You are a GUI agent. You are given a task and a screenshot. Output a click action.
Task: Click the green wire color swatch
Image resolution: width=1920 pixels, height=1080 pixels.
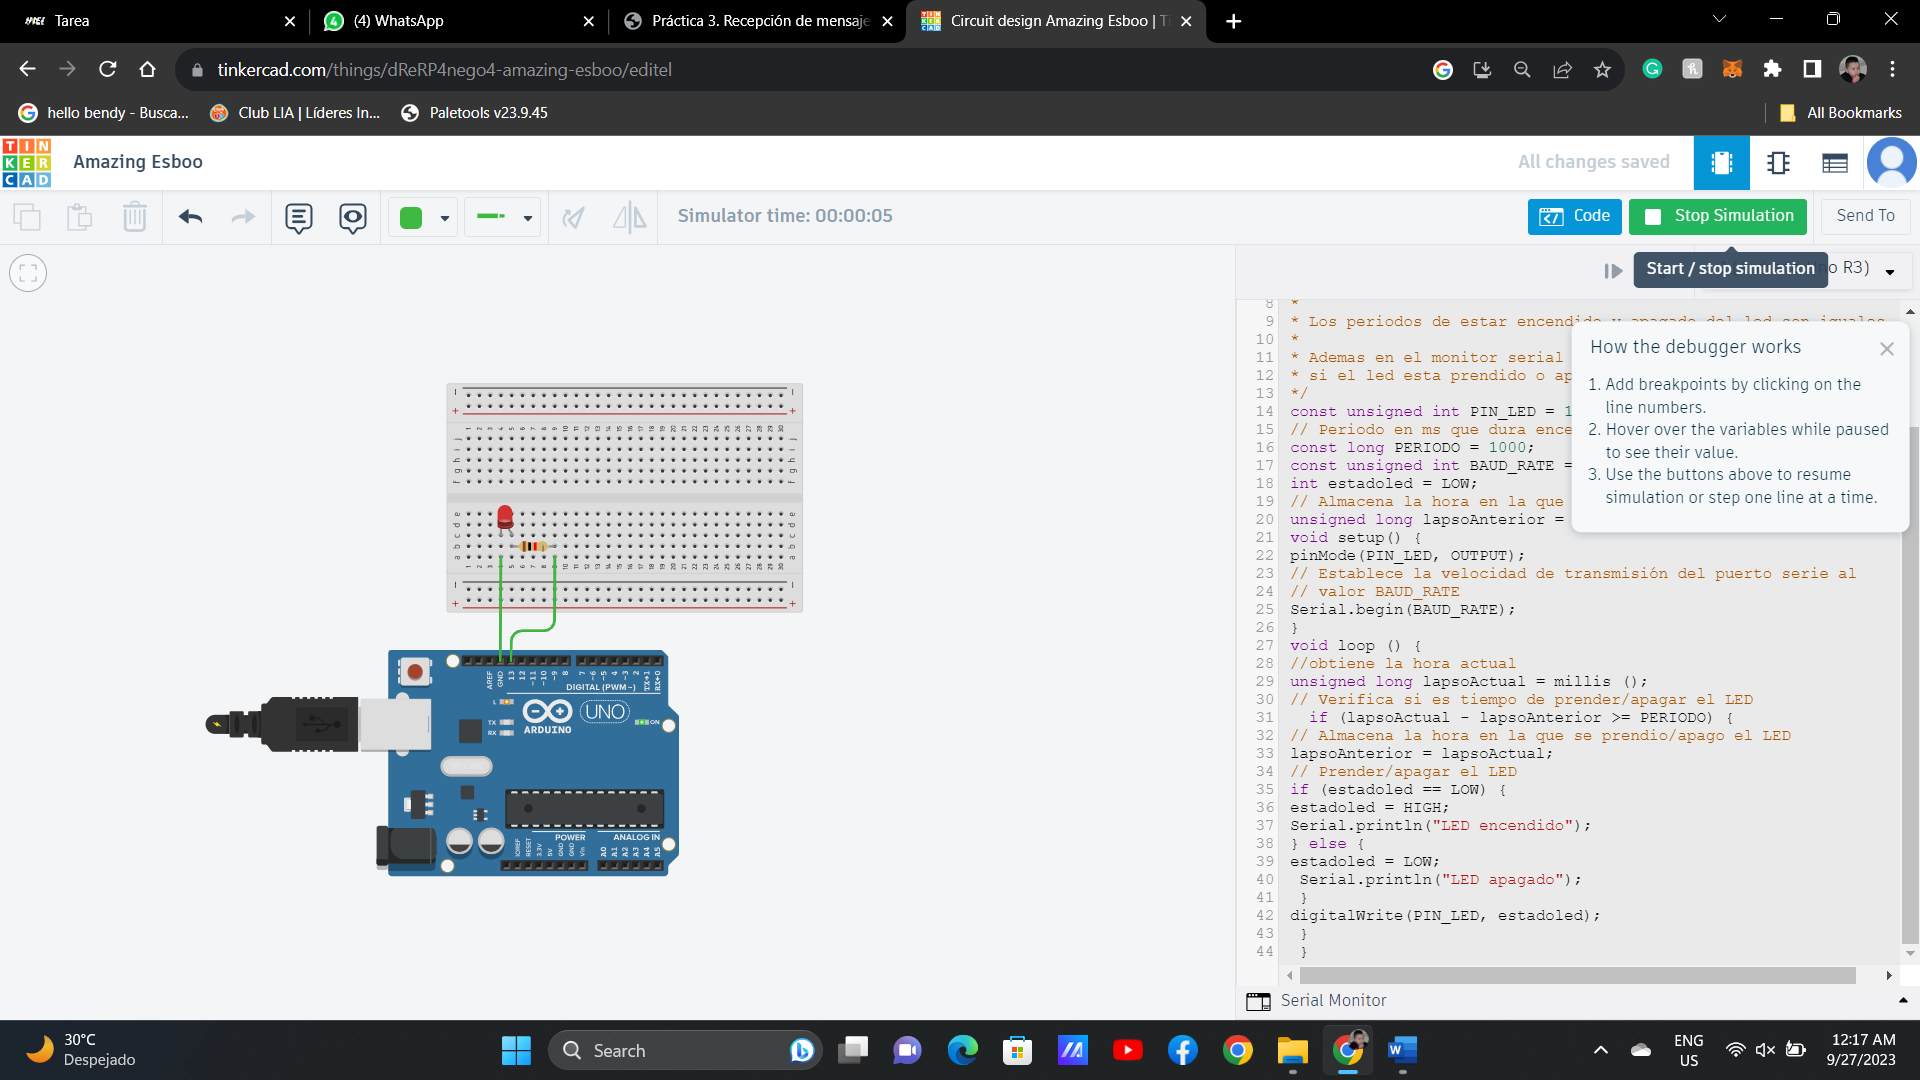[x=411, y=218]
